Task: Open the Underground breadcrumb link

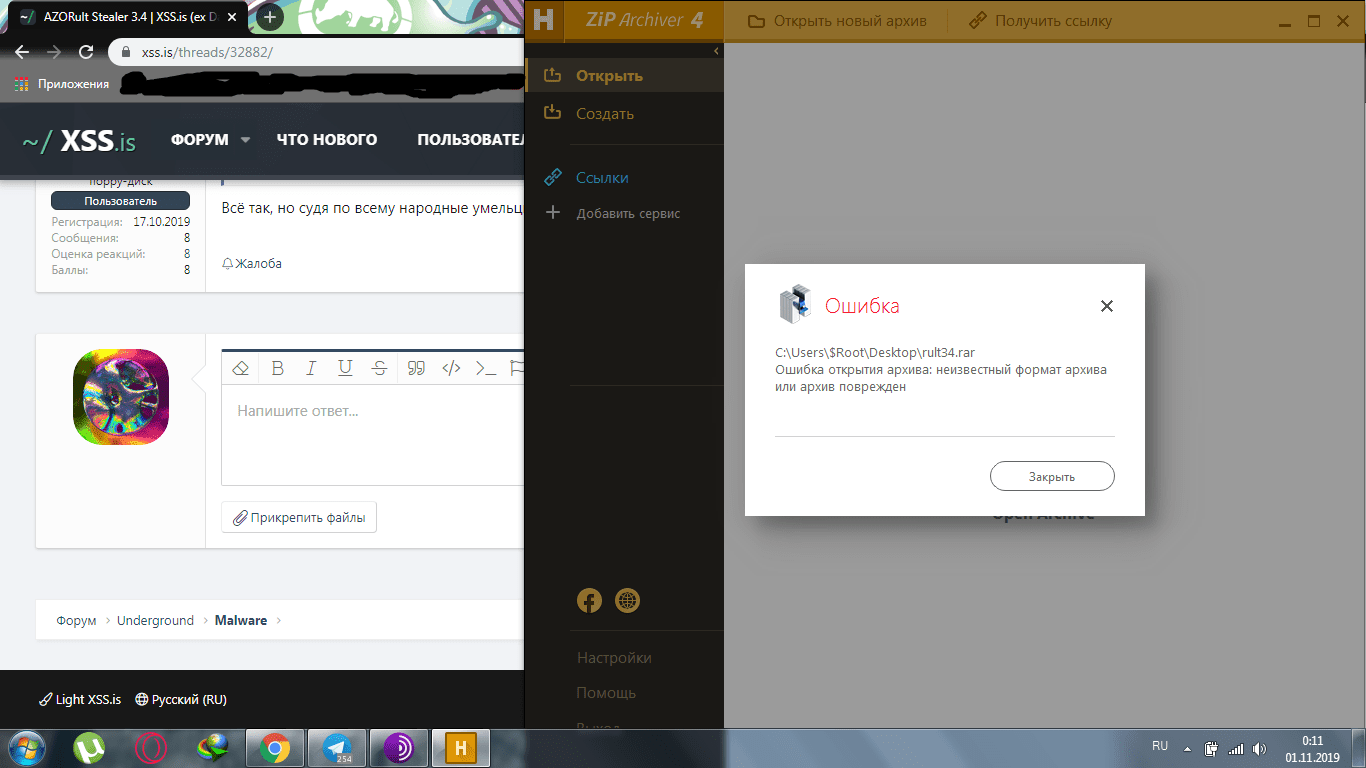Action: [155, 621]
